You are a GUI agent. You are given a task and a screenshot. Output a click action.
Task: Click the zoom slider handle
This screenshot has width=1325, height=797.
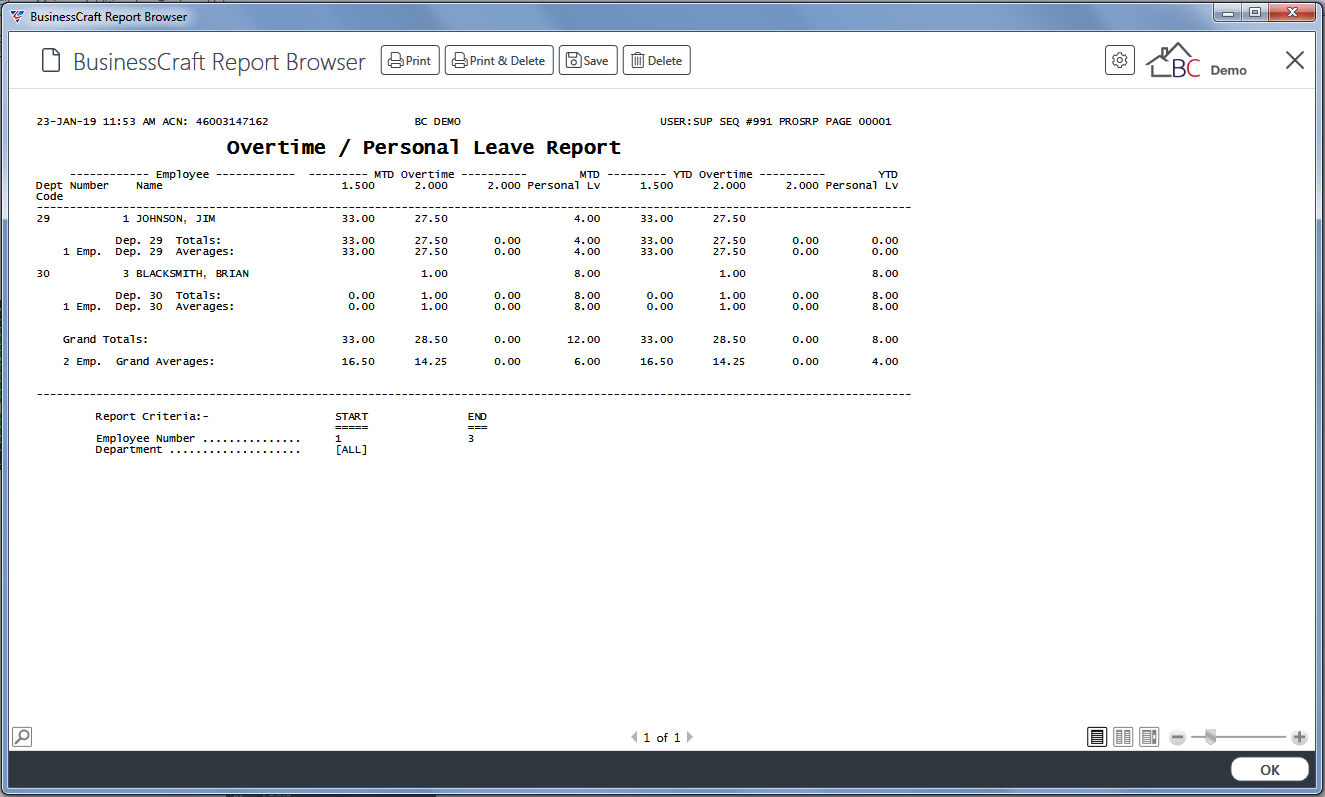click(x=1210, y=737)
